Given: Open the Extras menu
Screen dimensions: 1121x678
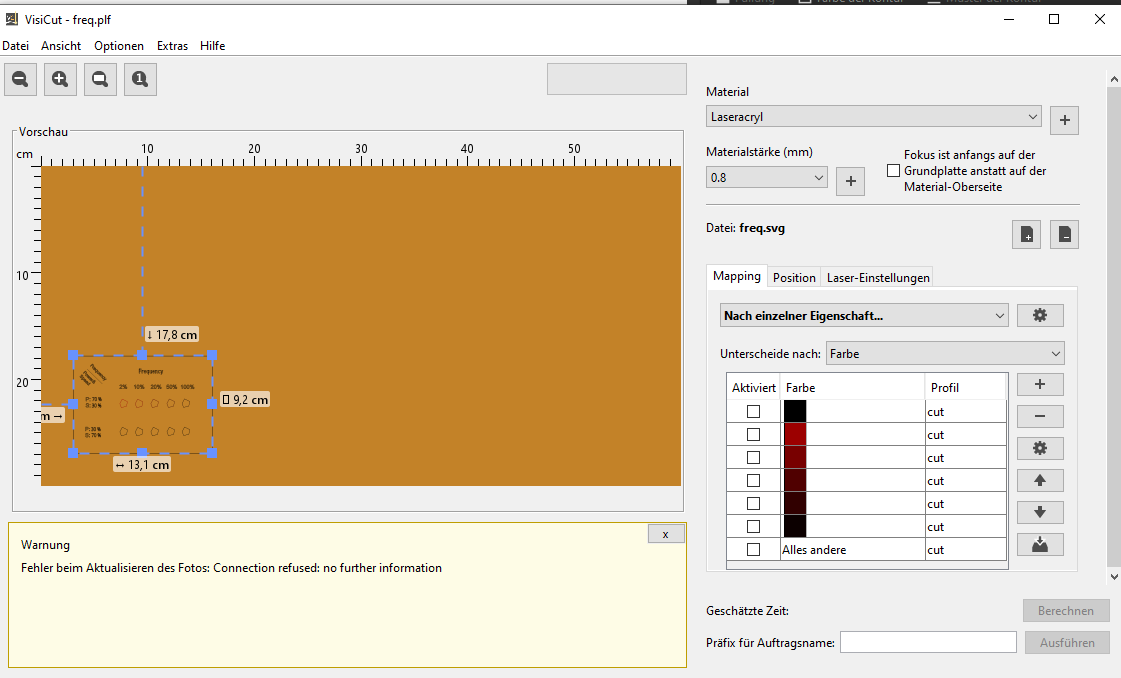Looking at the screenshot, I should [x=172, y=45].
